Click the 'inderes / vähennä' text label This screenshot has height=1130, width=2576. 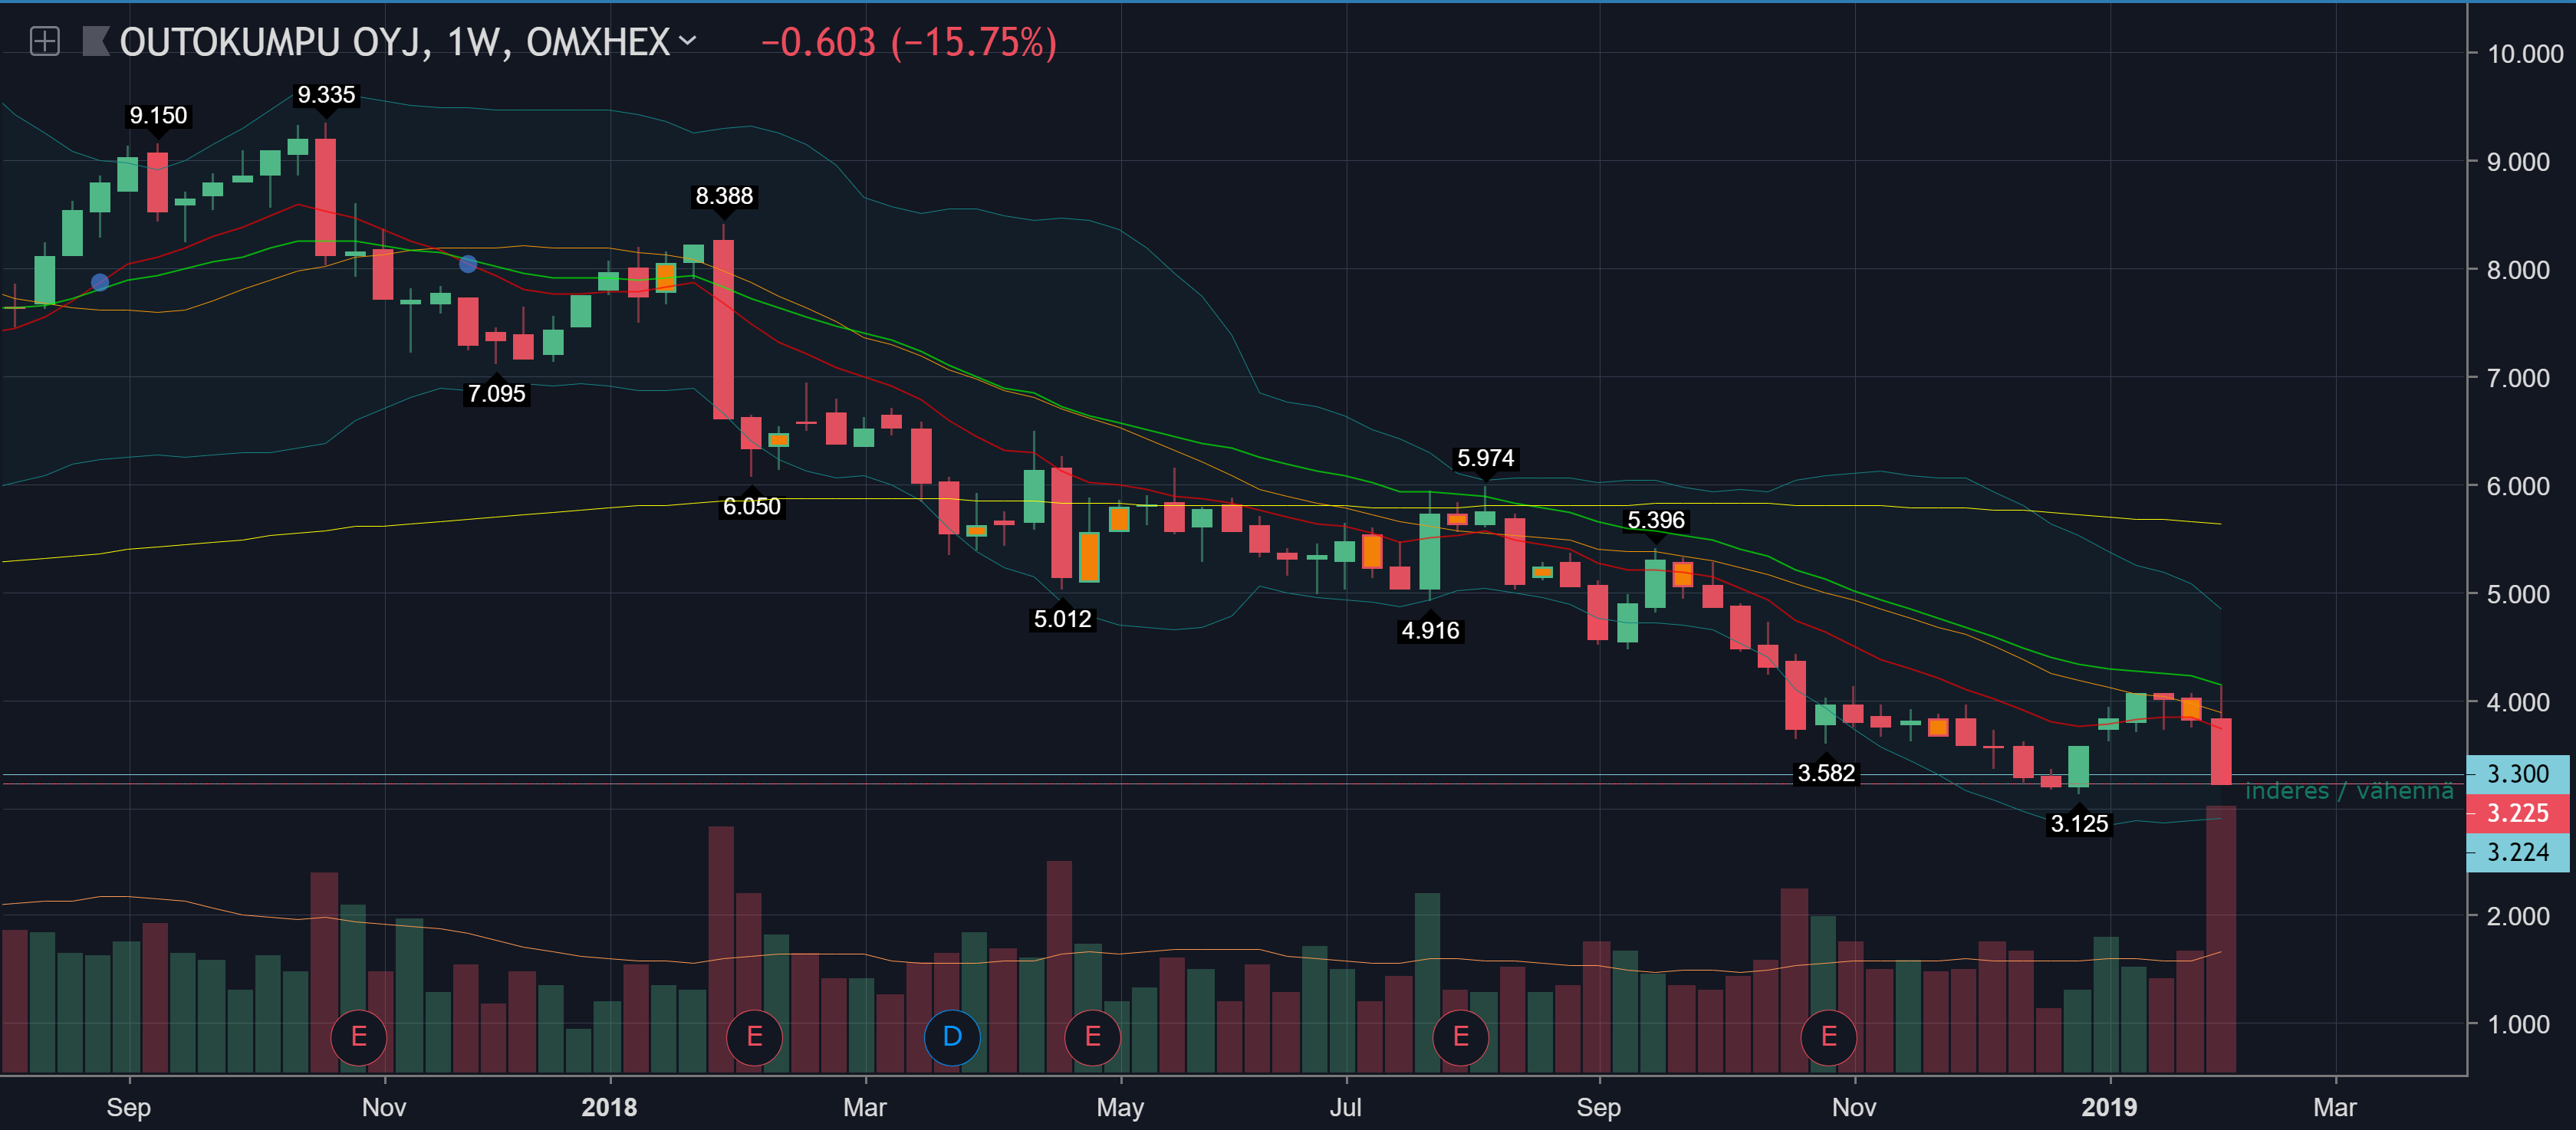(x=2348, y=791)
